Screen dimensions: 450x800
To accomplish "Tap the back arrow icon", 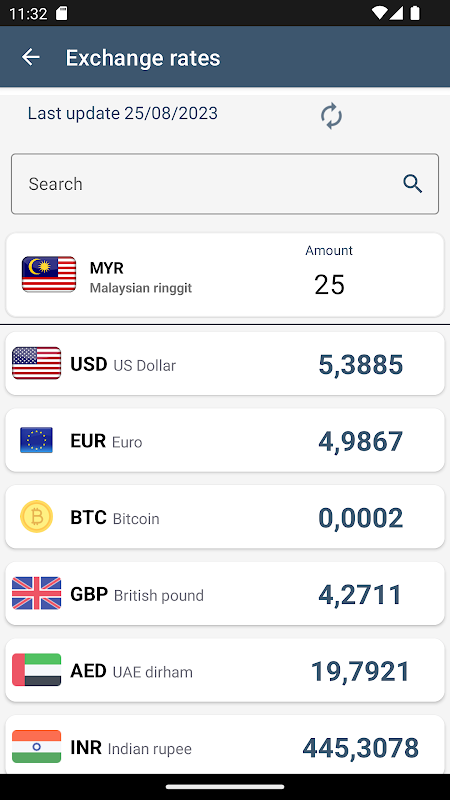I will click(x=31, y=57).
